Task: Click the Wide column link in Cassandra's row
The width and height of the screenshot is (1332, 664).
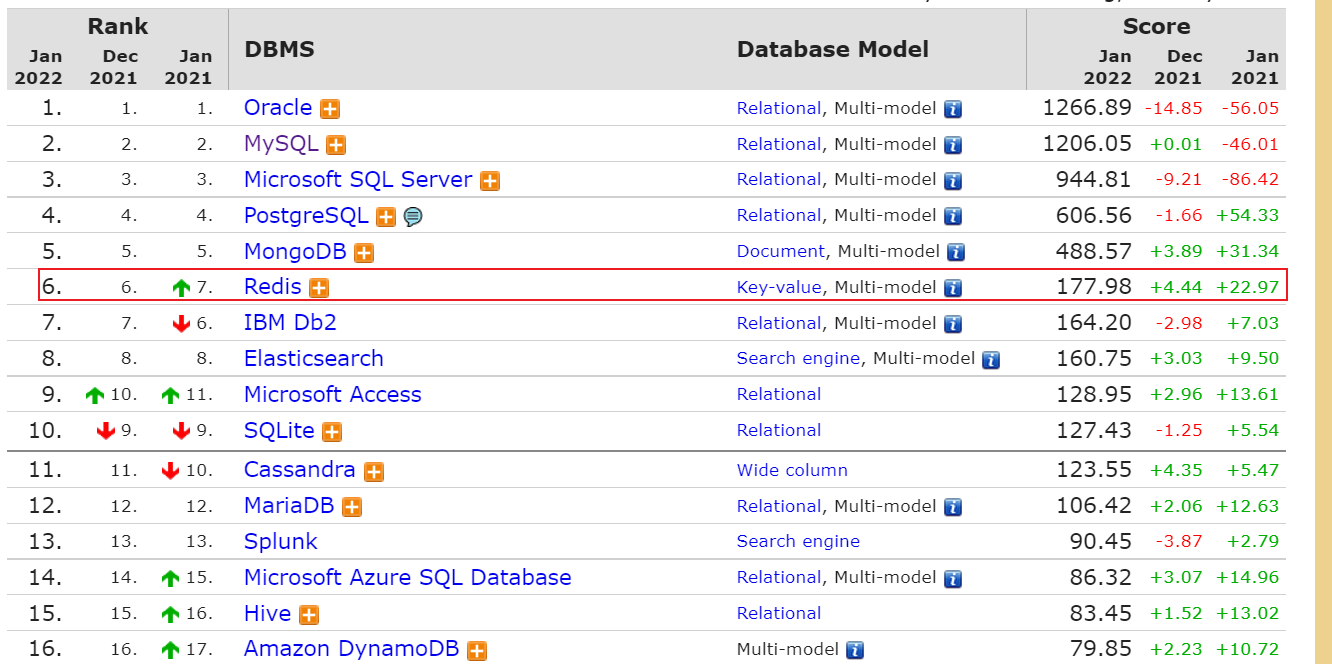Action: [x=792, y=470]
